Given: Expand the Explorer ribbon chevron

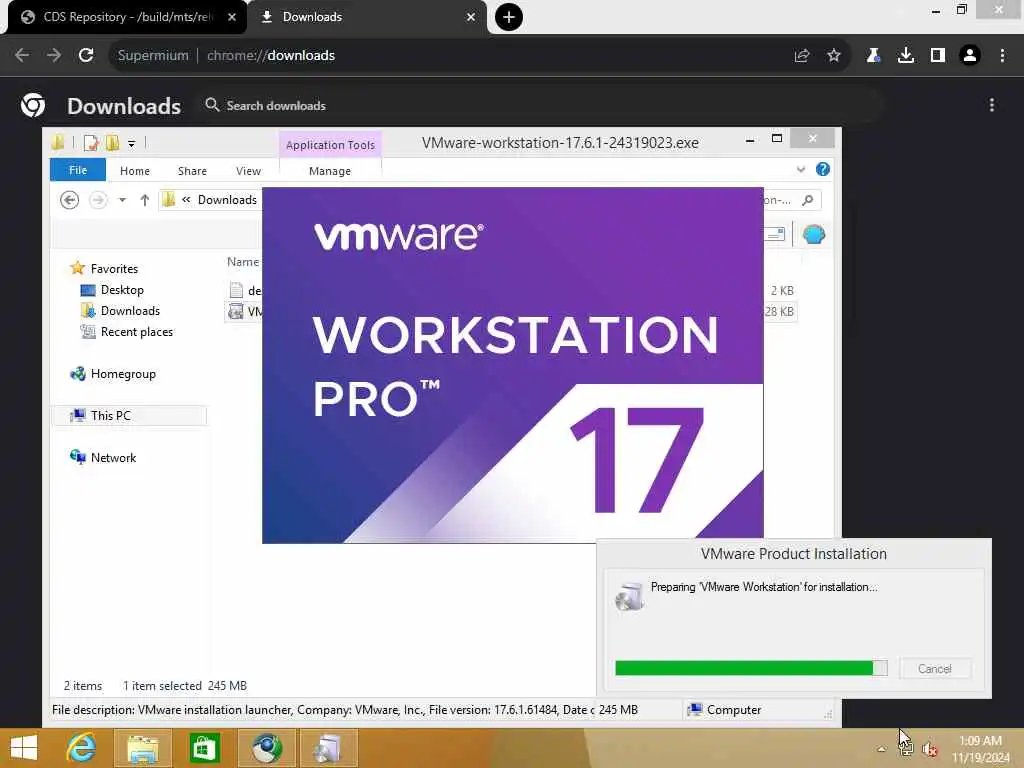Looking at the screenshot, I should tap(801, 170).
